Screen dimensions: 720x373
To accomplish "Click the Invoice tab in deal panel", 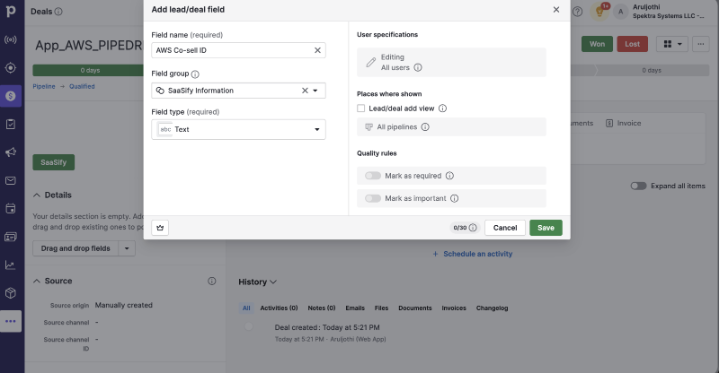I will tap(623, 123).
